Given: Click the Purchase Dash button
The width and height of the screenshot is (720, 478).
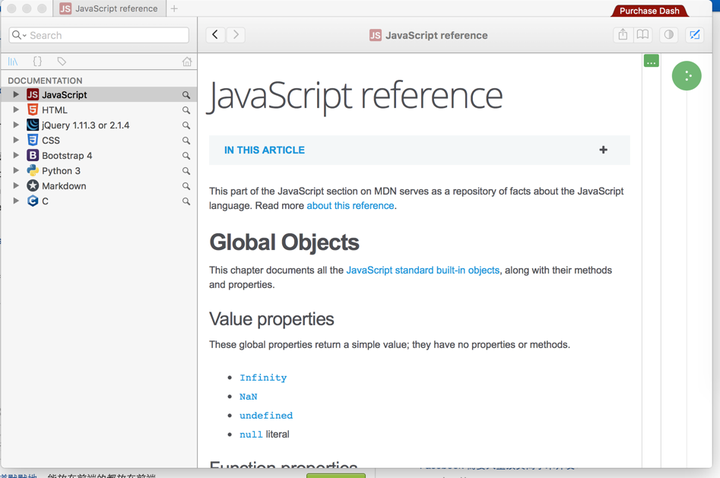Looking at the screenshot, I should pyautogui.click(x=649, y=11).
